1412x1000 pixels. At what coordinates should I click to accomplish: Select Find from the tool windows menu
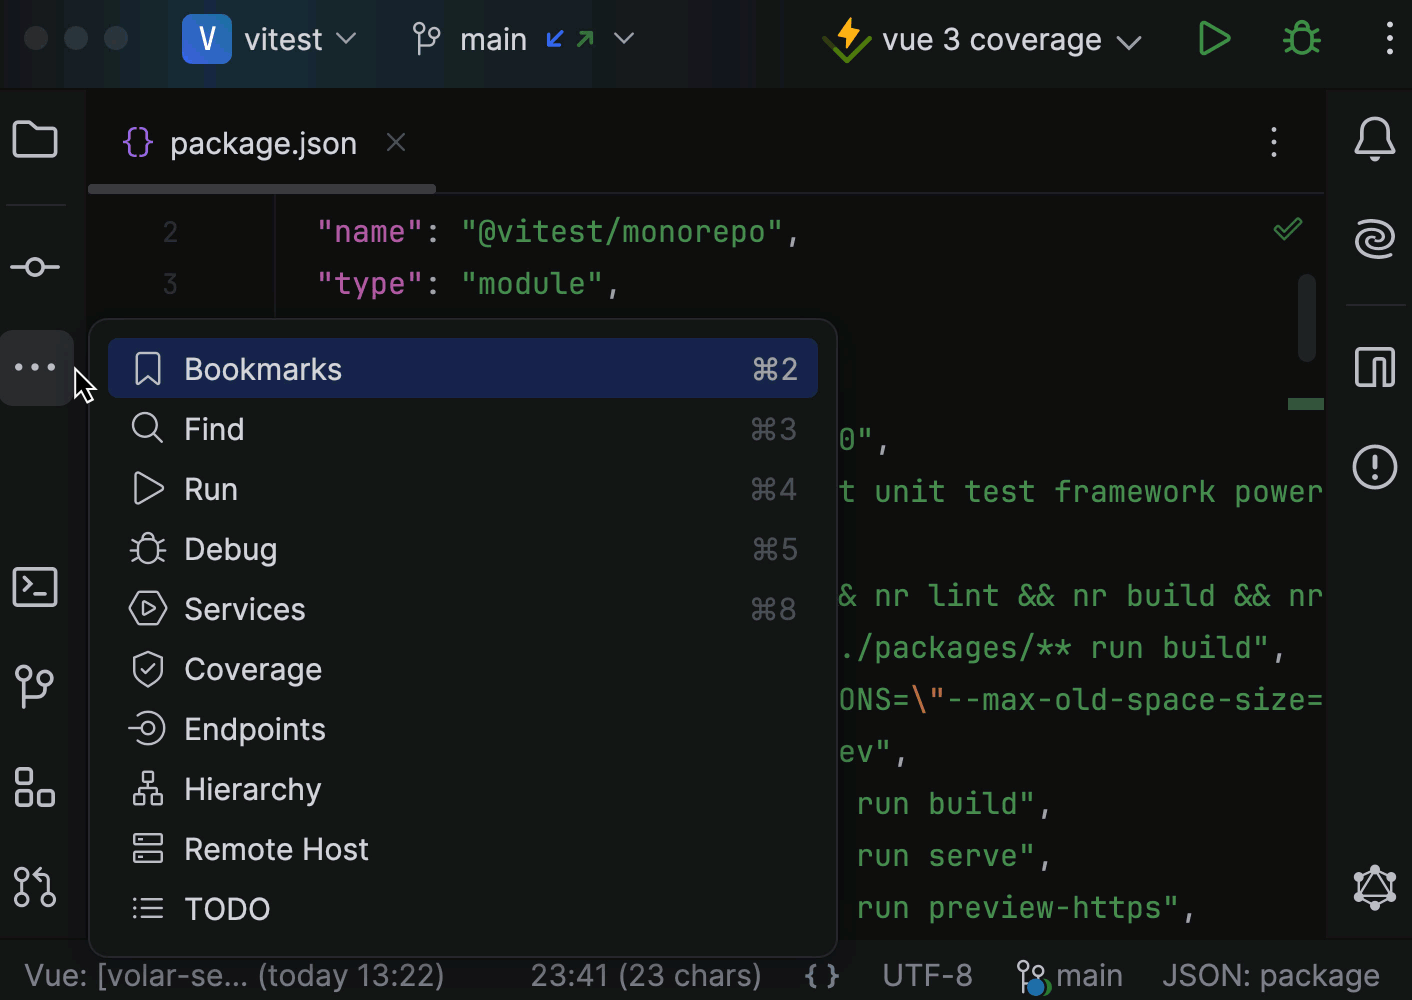coord(213,428)
